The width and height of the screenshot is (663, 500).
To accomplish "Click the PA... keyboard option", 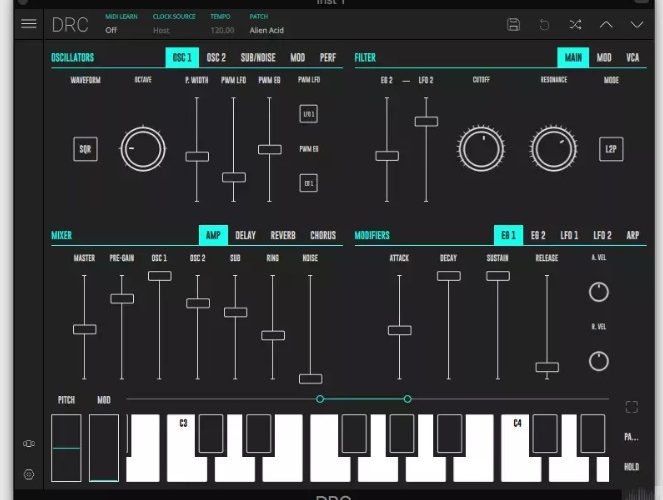I will (x=631, y=437).
